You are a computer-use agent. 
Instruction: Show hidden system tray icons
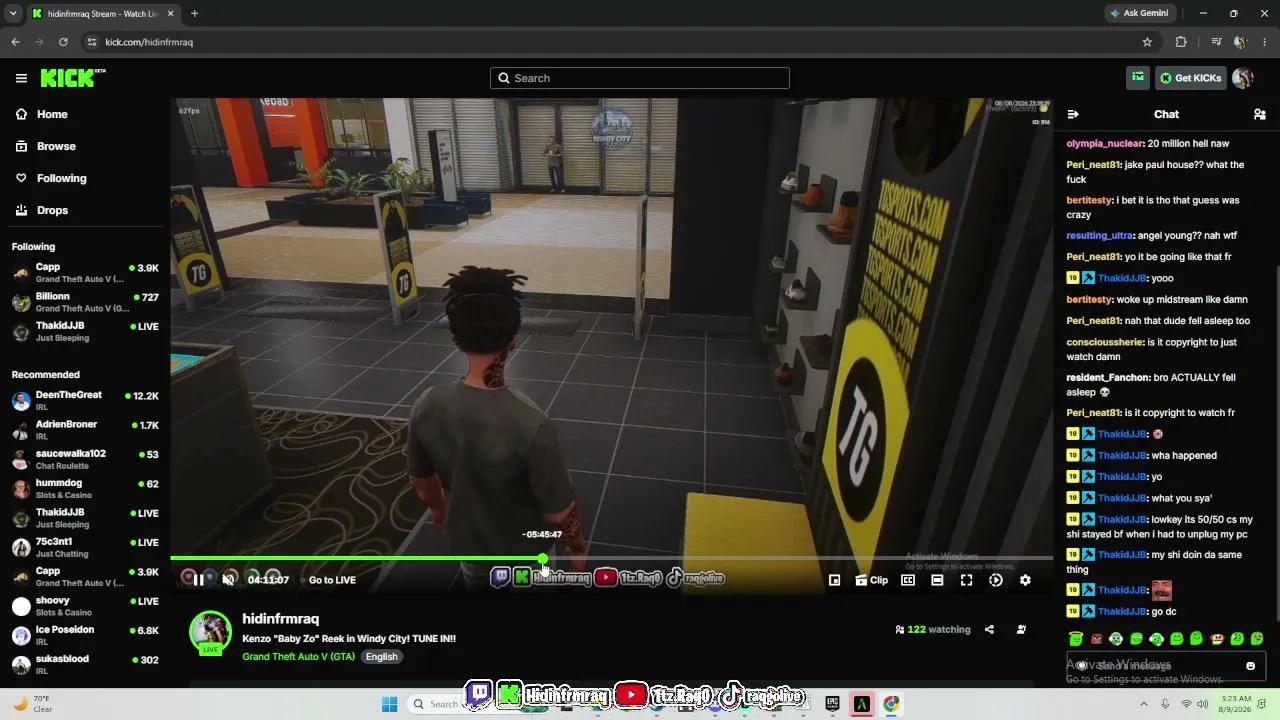click(1144, 704)
